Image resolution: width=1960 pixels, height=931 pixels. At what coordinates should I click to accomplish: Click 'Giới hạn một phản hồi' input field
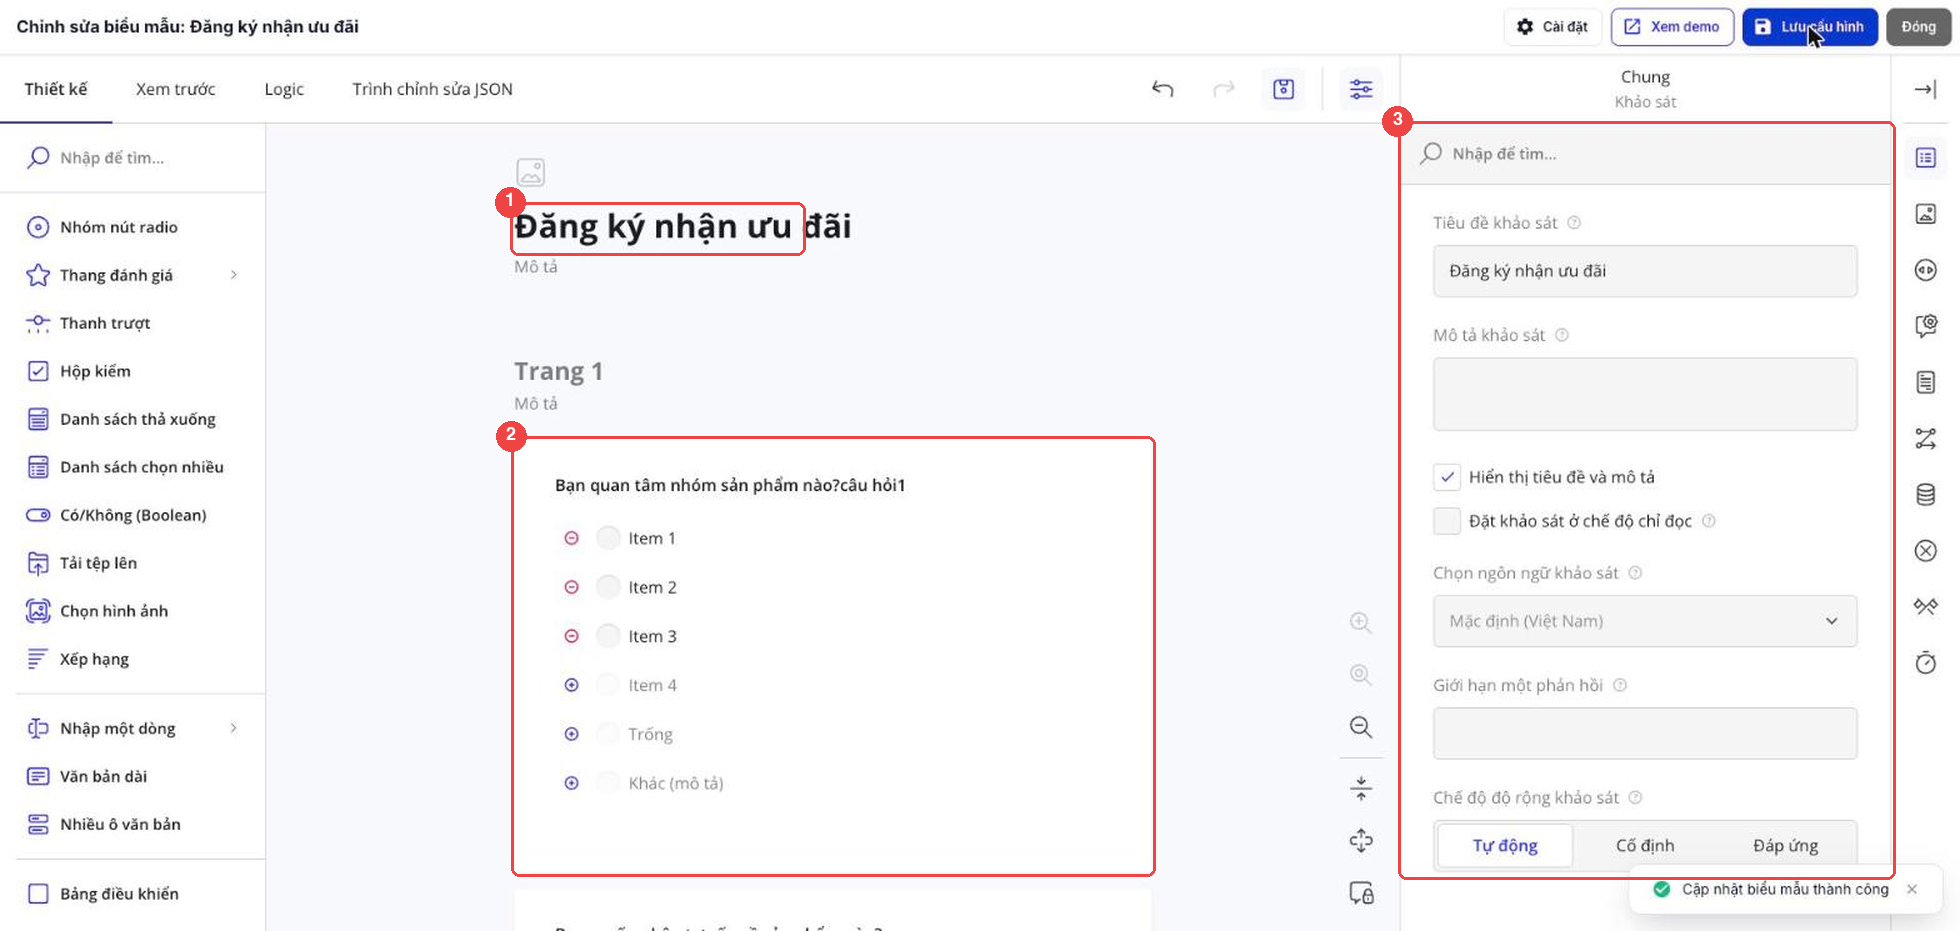point(1645,733)
